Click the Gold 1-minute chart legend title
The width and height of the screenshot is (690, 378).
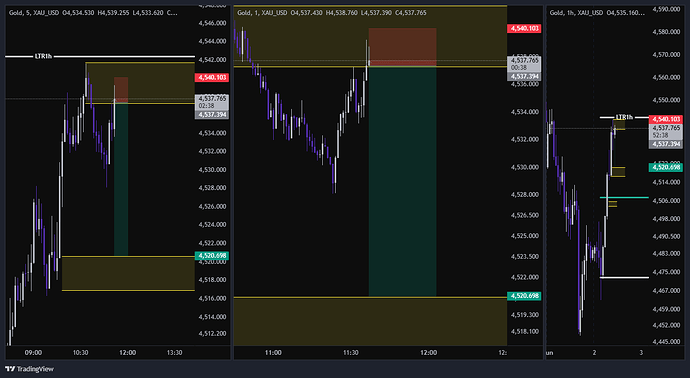262,13
